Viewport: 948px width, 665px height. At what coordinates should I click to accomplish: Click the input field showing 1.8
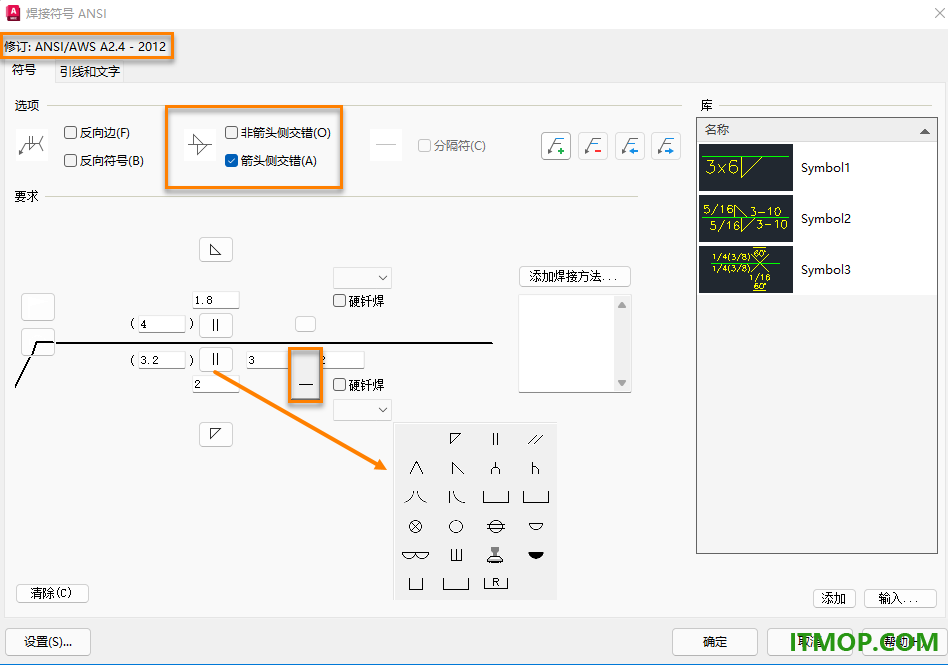click(x=216, y=300)
